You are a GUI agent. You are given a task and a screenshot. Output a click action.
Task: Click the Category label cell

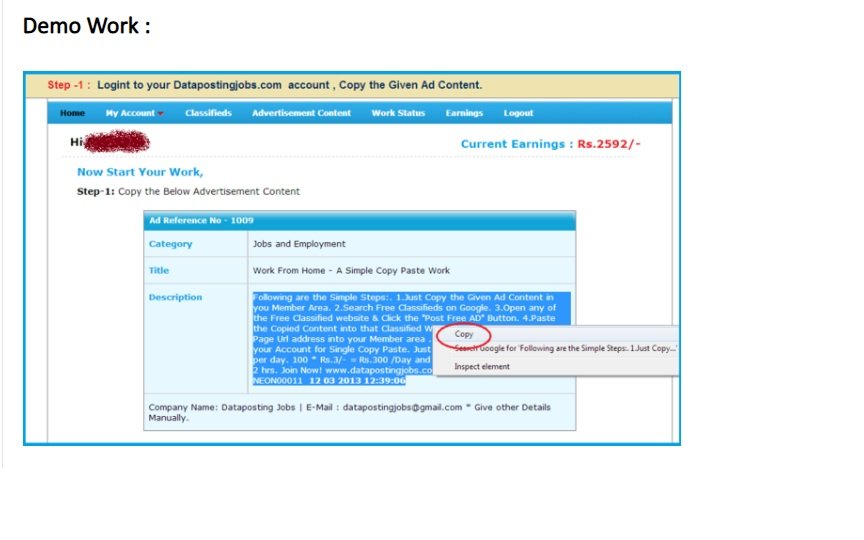click(x=196, y=244)
